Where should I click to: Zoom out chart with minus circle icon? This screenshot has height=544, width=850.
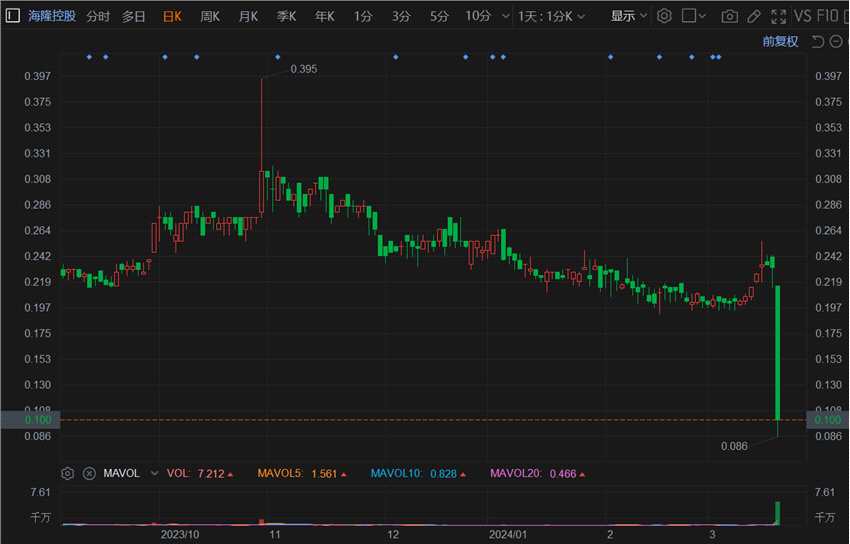(836, 41)
